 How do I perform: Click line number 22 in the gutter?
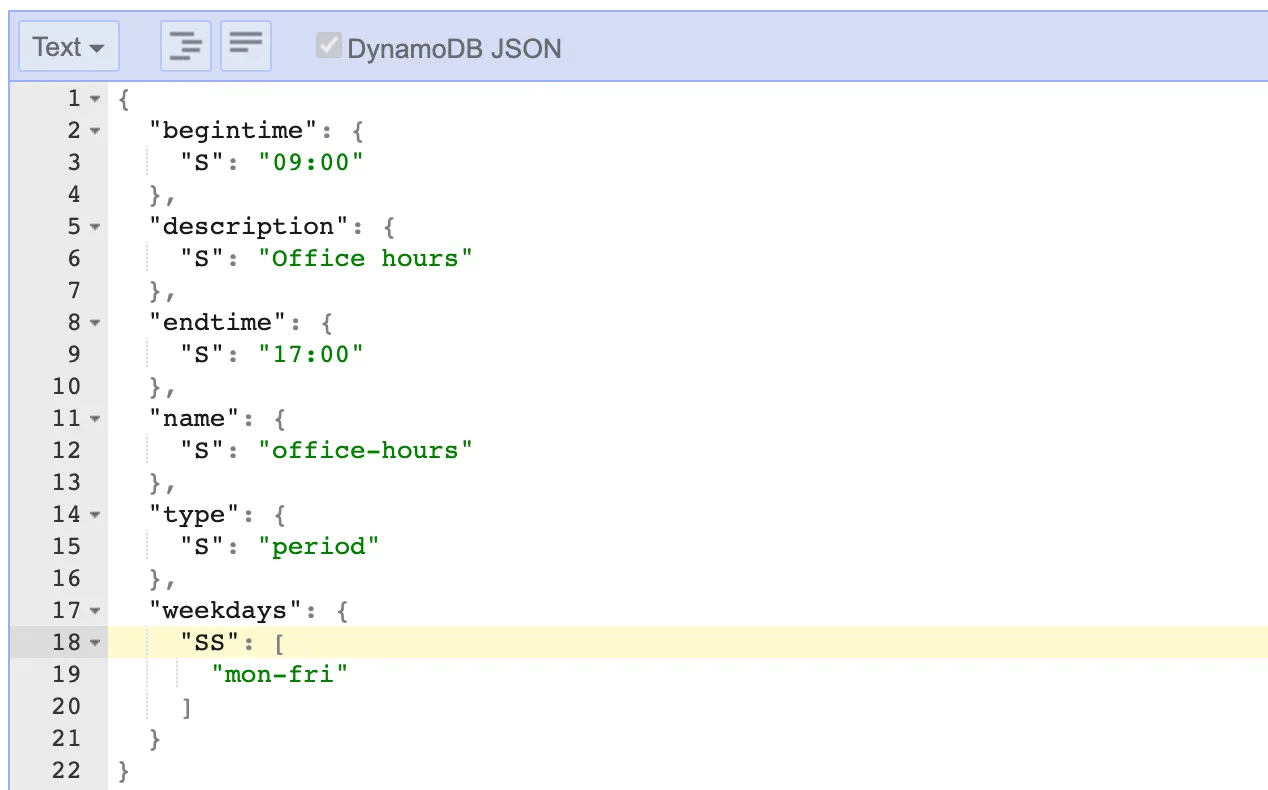tap(66, 770)
